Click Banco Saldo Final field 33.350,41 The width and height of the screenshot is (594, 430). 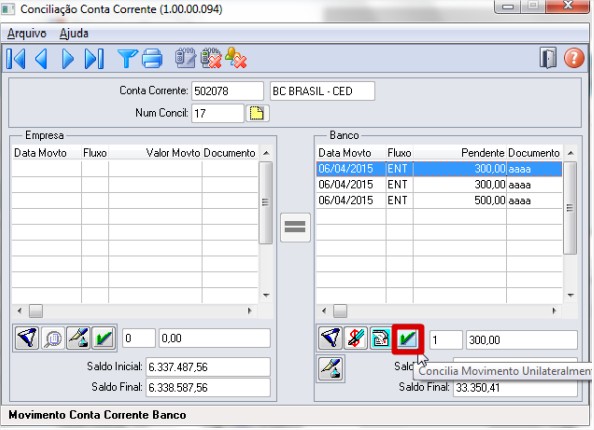tap(515, 388)
